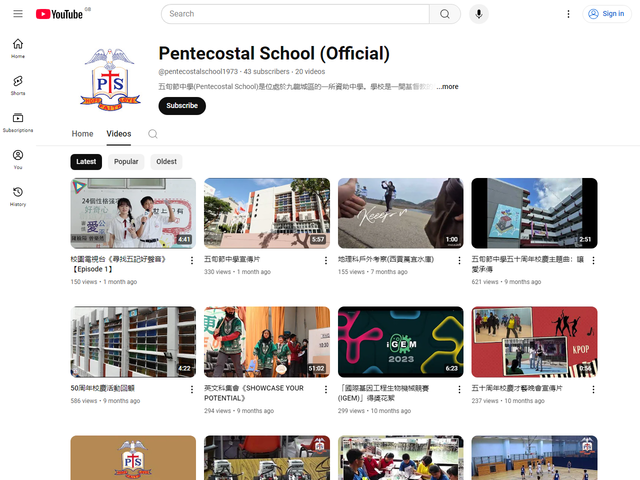
Task: Click the Sign in button
Action: coord(606,14)
